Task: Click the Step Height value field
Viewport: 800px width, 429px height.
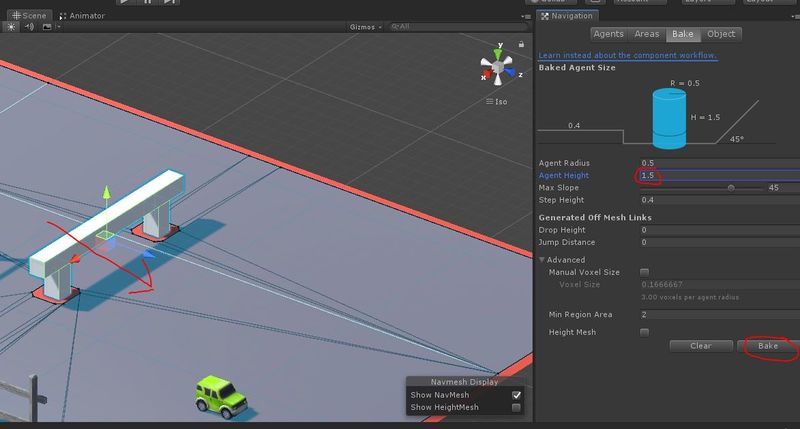Action: coord(720,200)
